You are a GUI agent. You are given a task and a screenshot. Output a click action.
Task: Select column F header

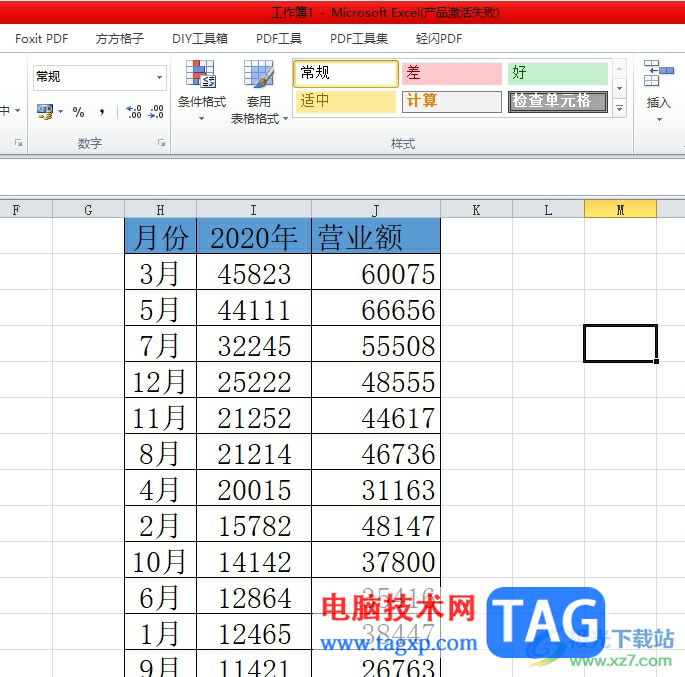point(26,210)
